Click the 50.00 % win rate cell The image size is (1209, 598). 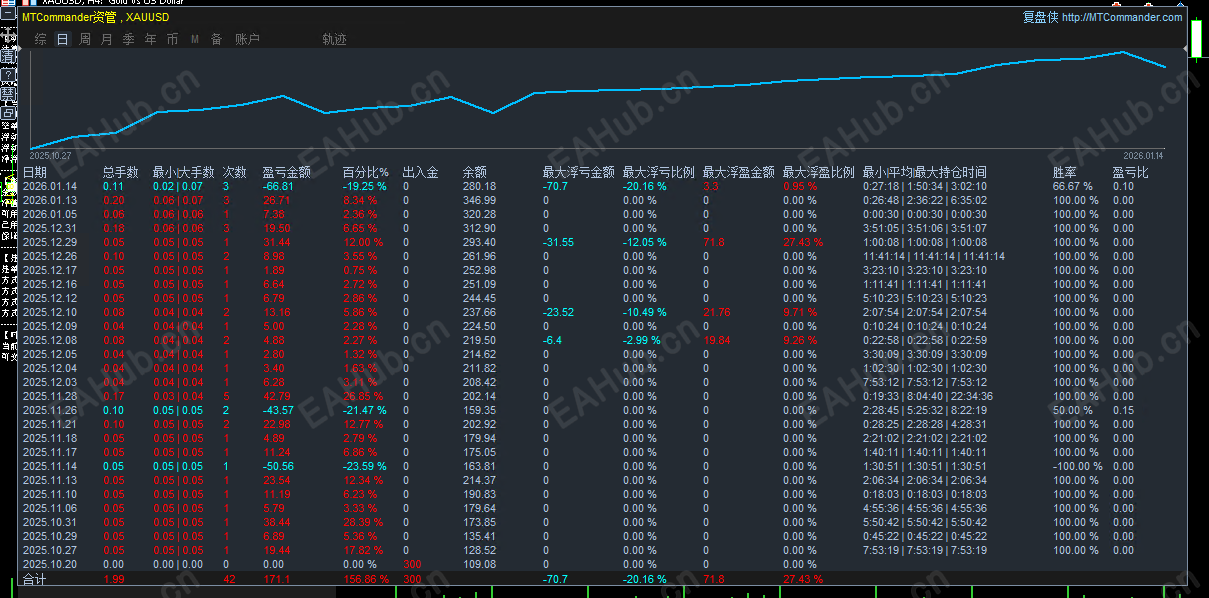[x=1074, y=410]
